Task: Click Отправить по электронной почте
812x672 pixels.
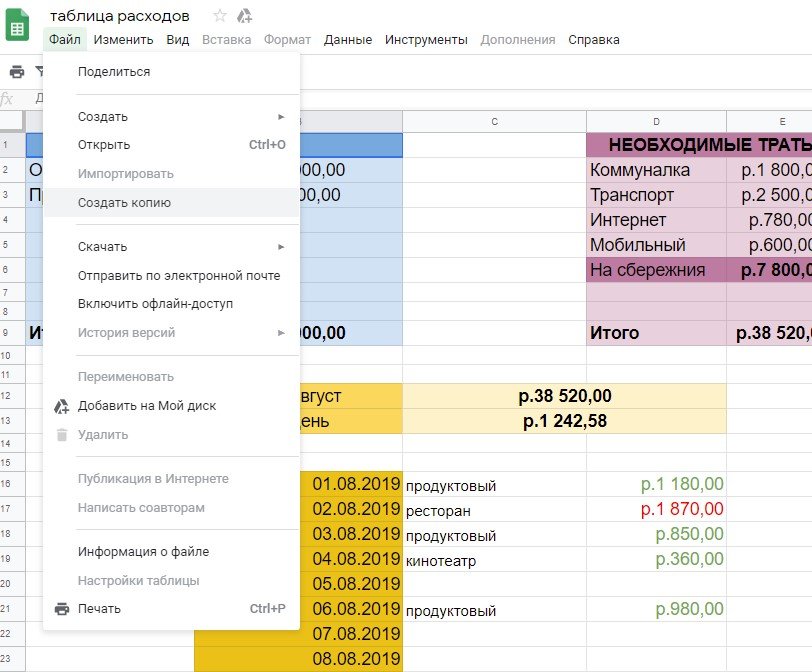Action: tap(179, 276)
